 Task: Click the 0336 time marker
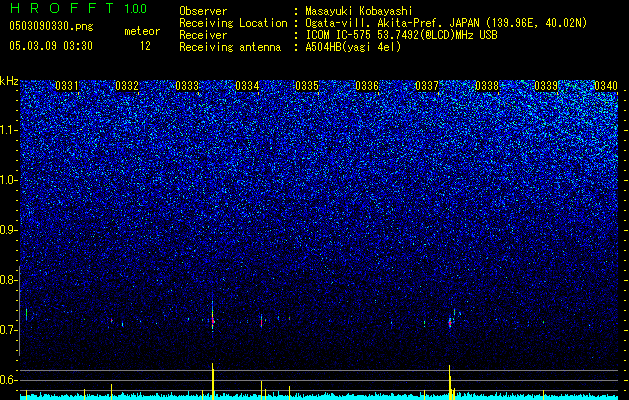pyautogui.click(x=367, y=86)
